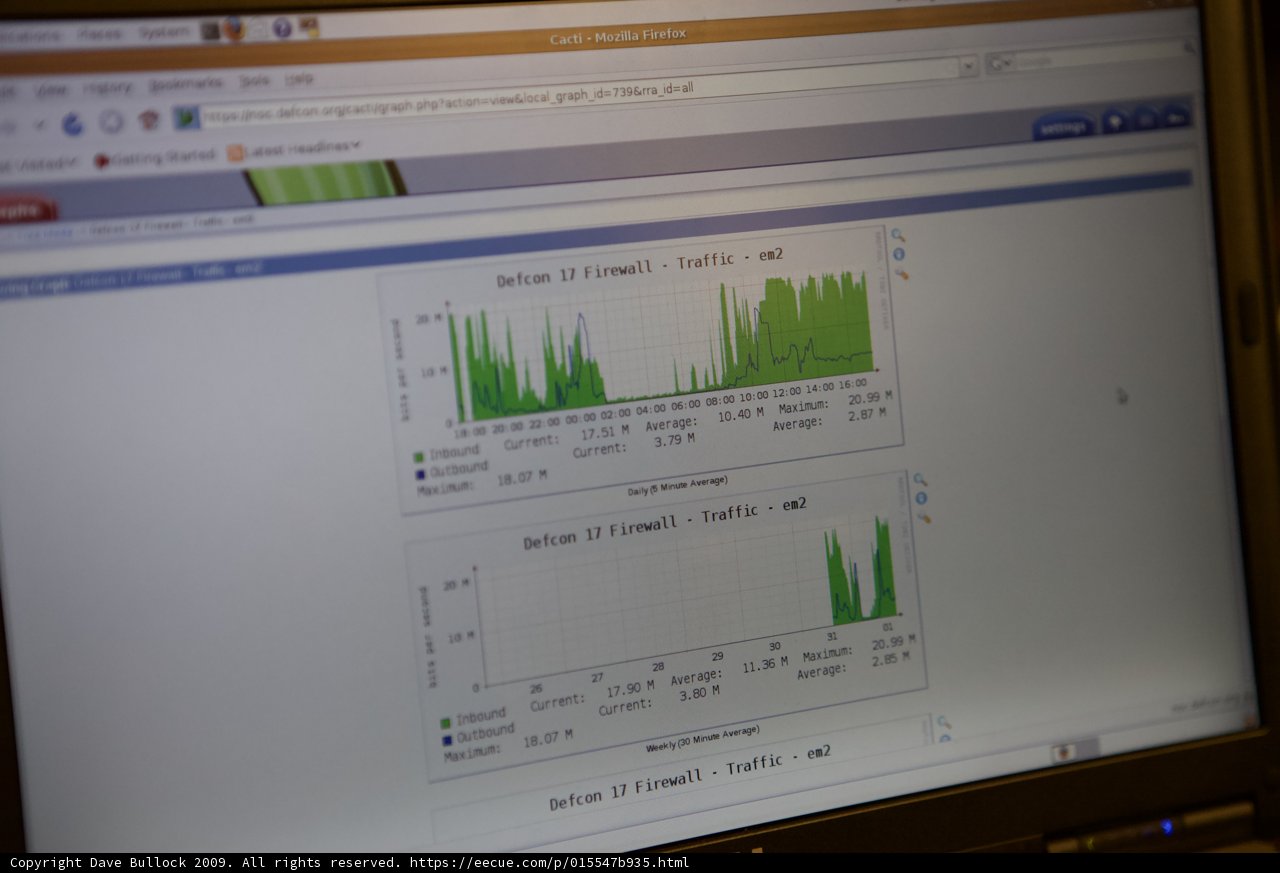Image resolution: width=1280 pixels, height=873 pixels.
Task: Open the Firefox Bookmarks menu
Action: [186, 84]
